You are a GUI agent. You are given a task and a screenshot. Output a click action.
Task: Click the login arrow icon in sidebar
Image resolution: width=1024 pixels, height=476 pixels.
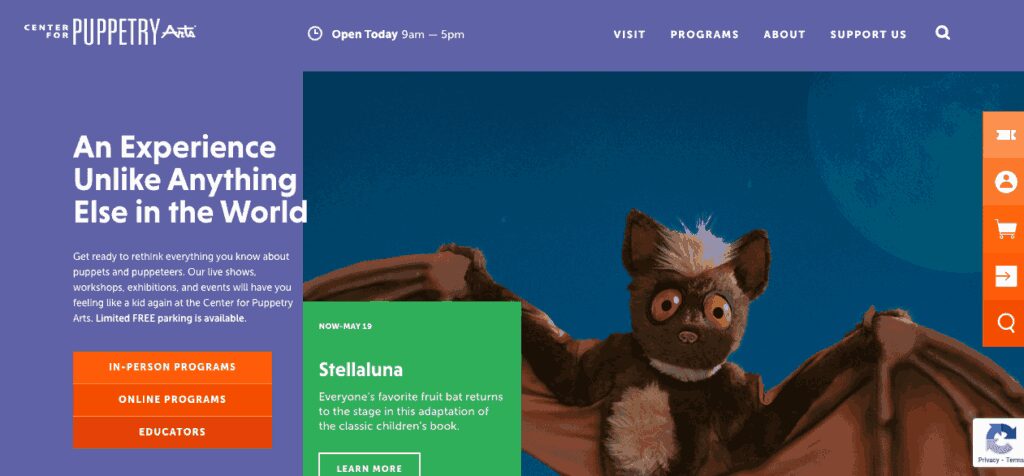point(1006,276)
